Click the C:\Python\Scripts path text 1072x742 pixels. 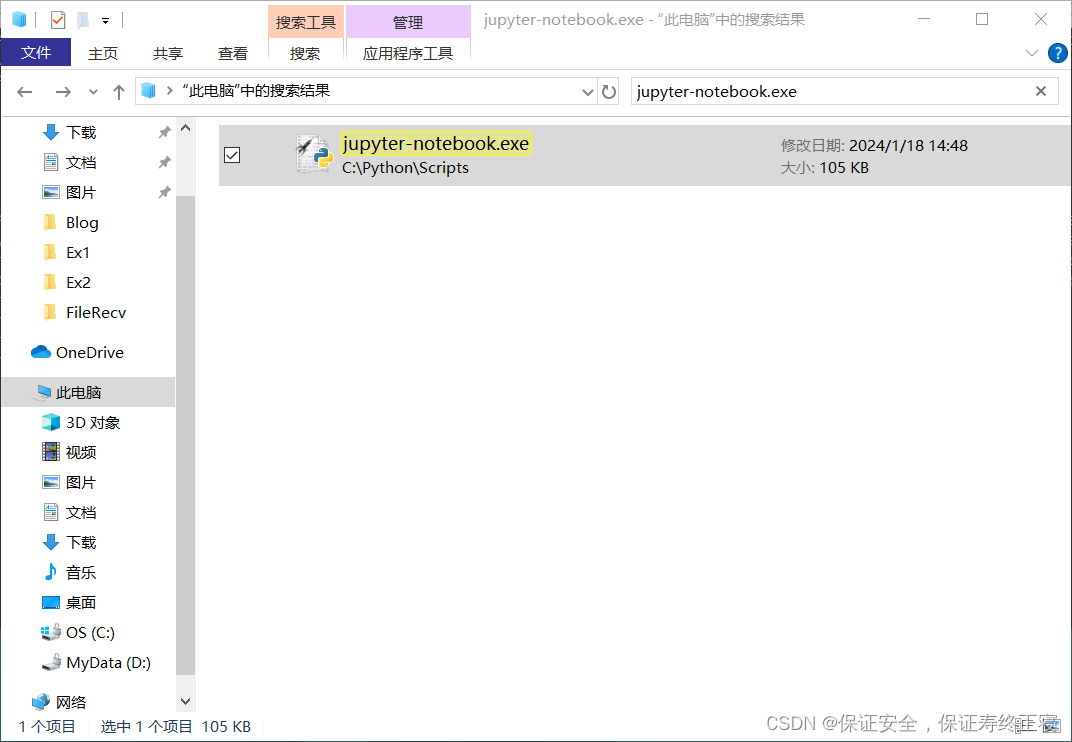tap(405, 168)
